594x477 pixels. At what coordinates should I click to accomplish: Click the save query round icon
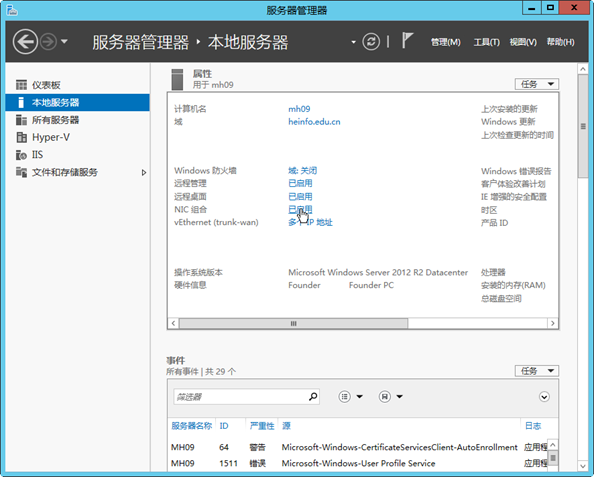click(x=385, y=397)
